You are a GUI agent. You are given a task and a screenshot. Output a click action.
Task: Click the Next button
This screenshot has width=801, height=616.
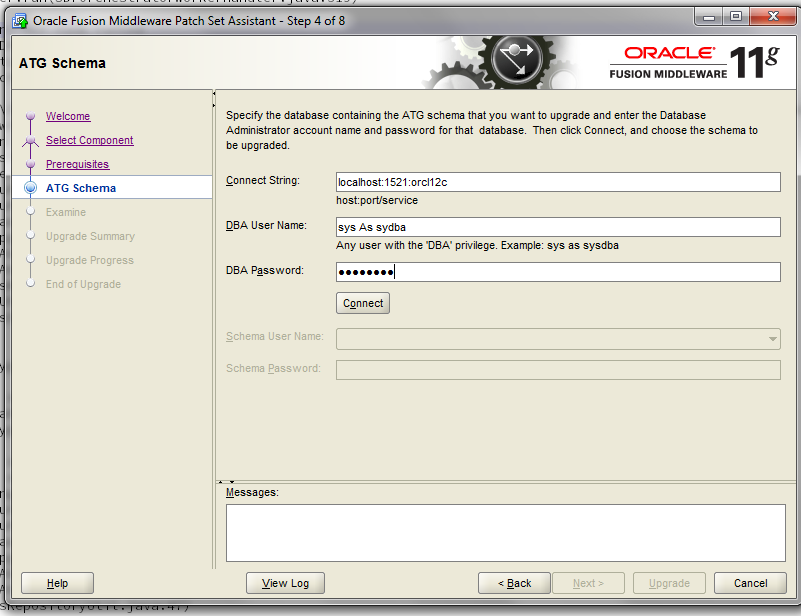click(x=588, y=583)
